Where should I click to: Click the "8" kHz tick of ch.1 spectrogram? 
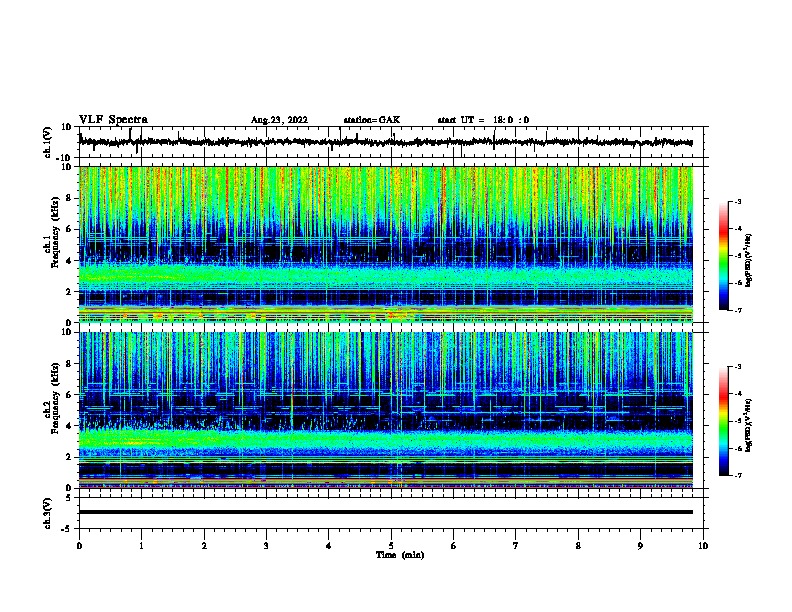69,198
